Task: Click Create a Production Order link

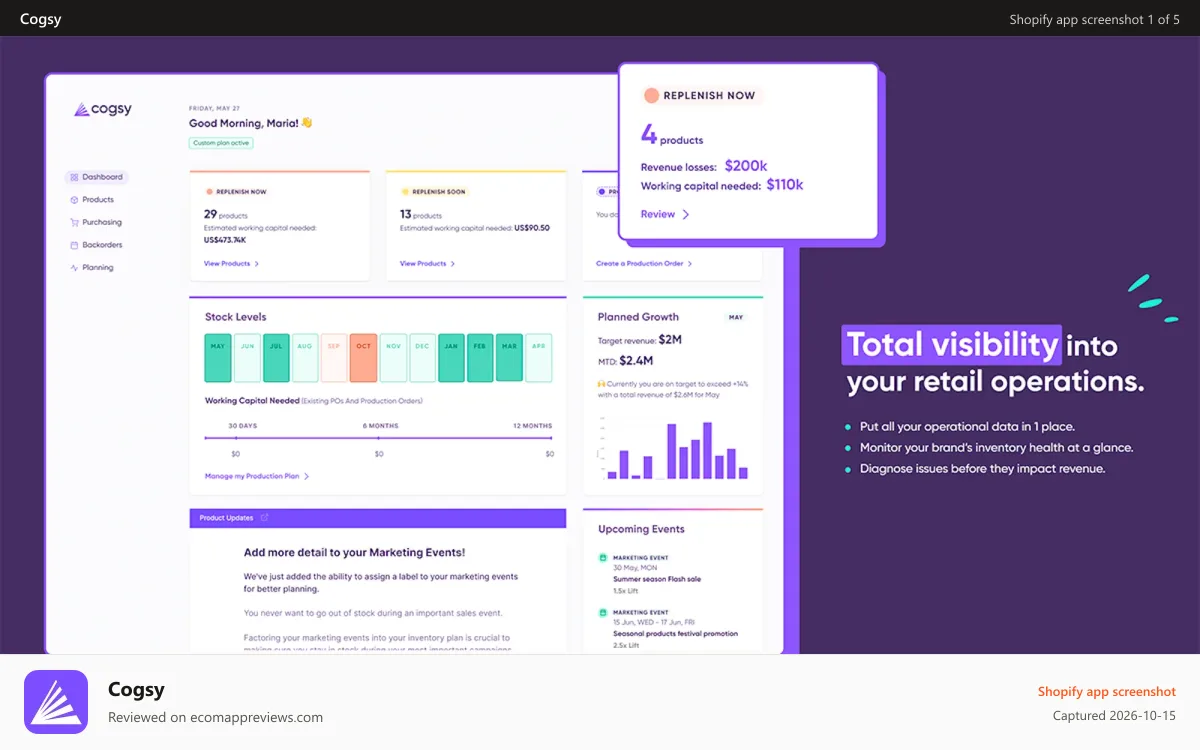Action: point(644,264)
